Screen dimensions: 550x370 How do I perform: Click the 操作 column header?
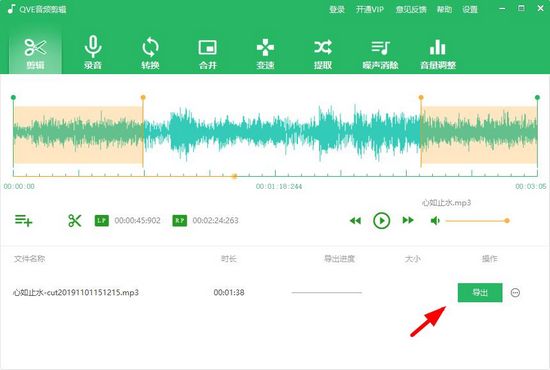click(490, 259)
